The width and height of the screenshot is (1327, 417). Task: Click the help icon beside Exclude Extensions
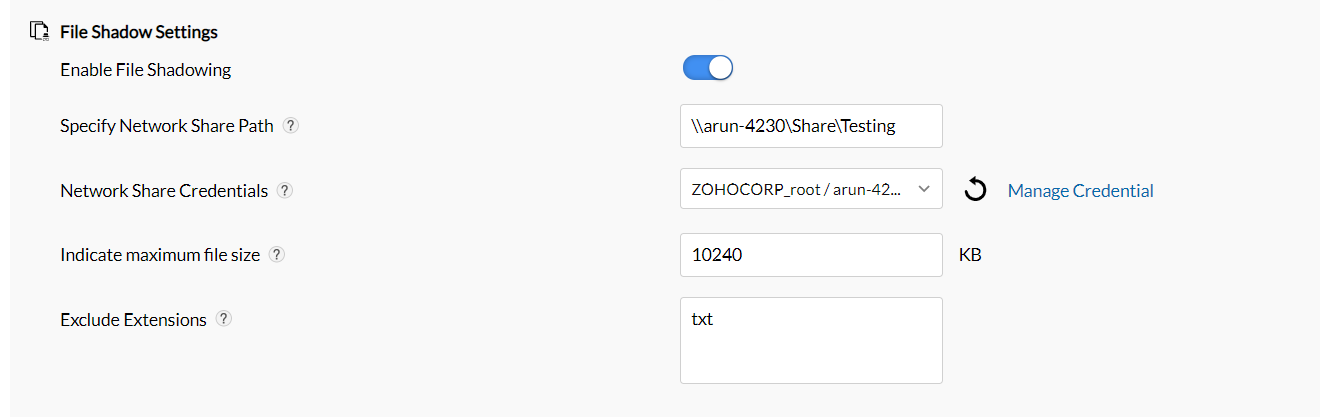[224, 319]
